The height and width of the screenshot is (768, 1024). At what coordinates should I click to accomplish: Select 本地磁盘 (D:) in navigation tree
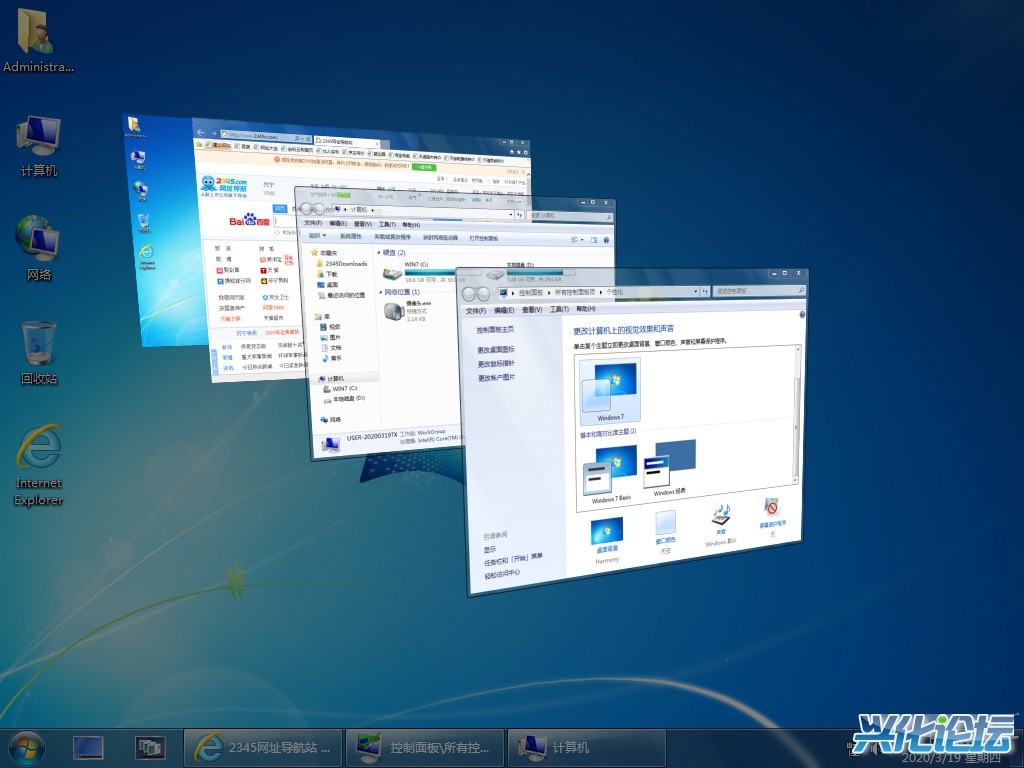click(344, 398)
